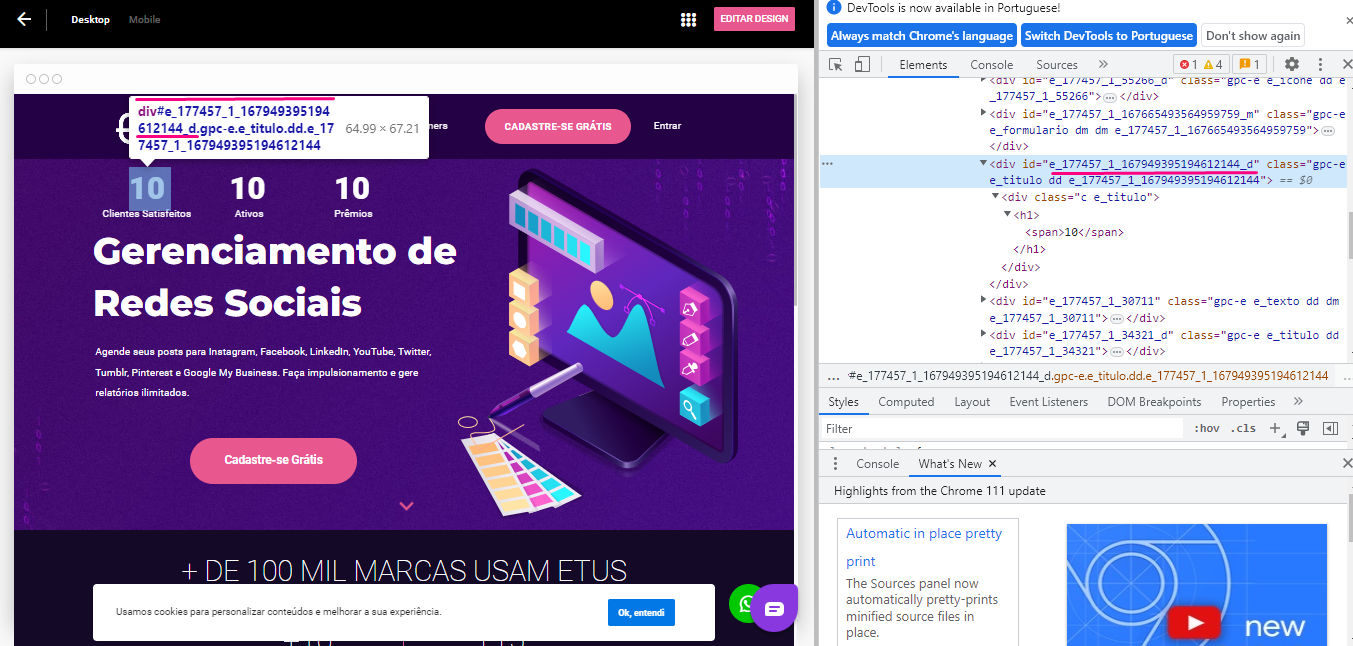This screenshot has width=1353, height=646.
Task: Switch to the Elements tab
Action: 923,65
